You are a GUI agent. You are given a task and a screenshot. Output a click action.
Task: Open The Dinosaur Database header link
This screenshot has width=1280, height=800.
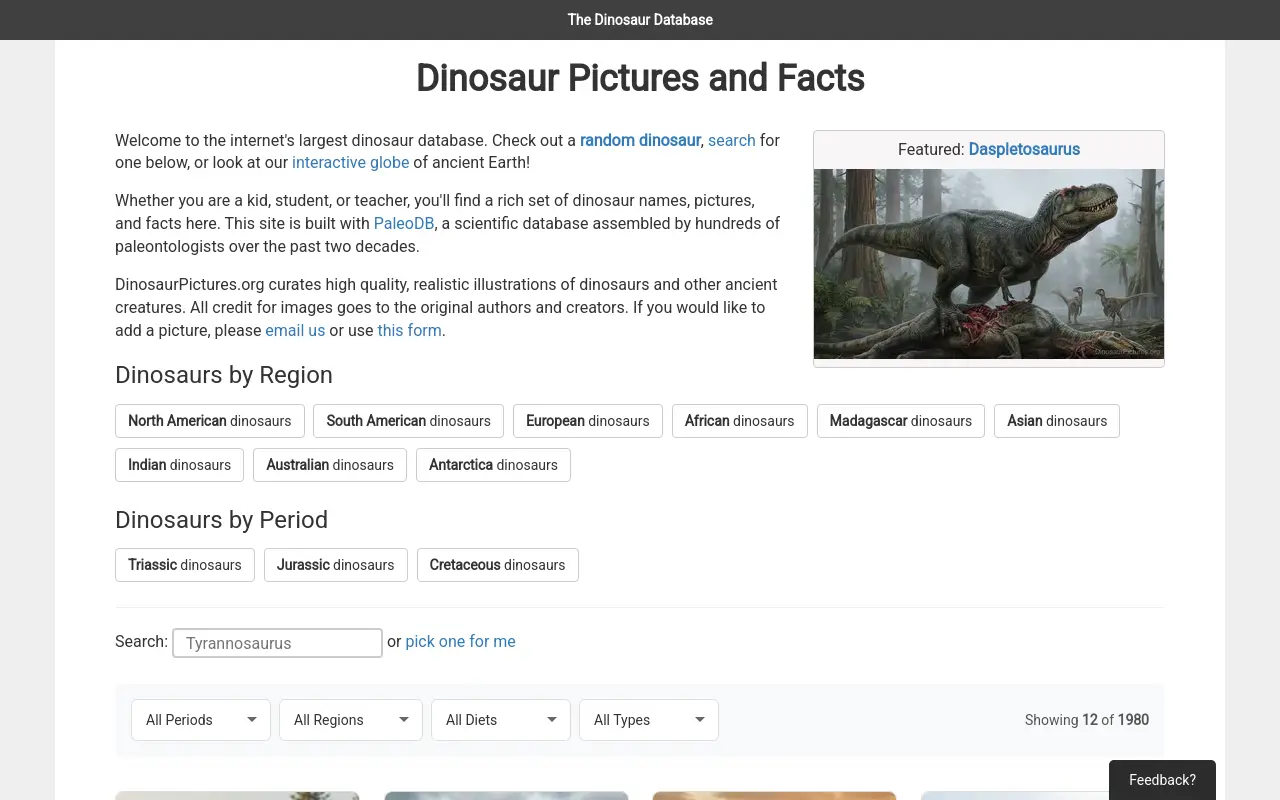pos(640,20)
